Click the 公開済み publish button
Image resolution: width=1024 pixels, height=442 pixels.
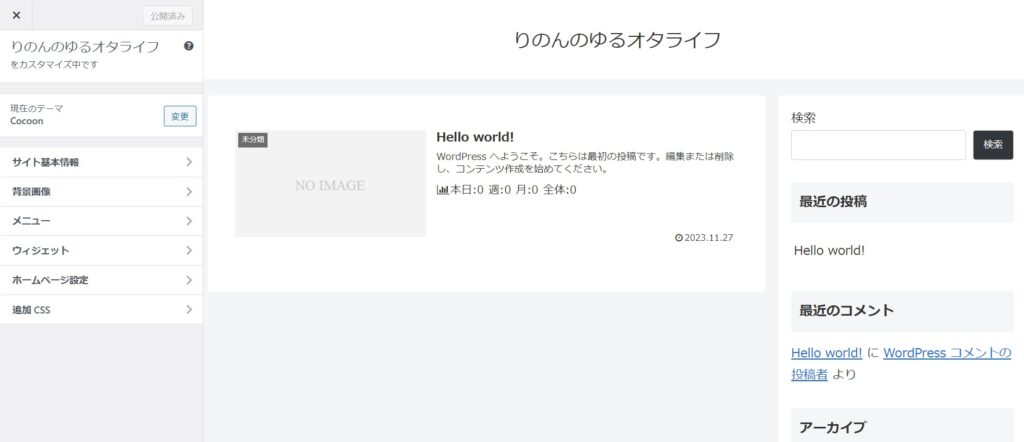pos(168,16)
